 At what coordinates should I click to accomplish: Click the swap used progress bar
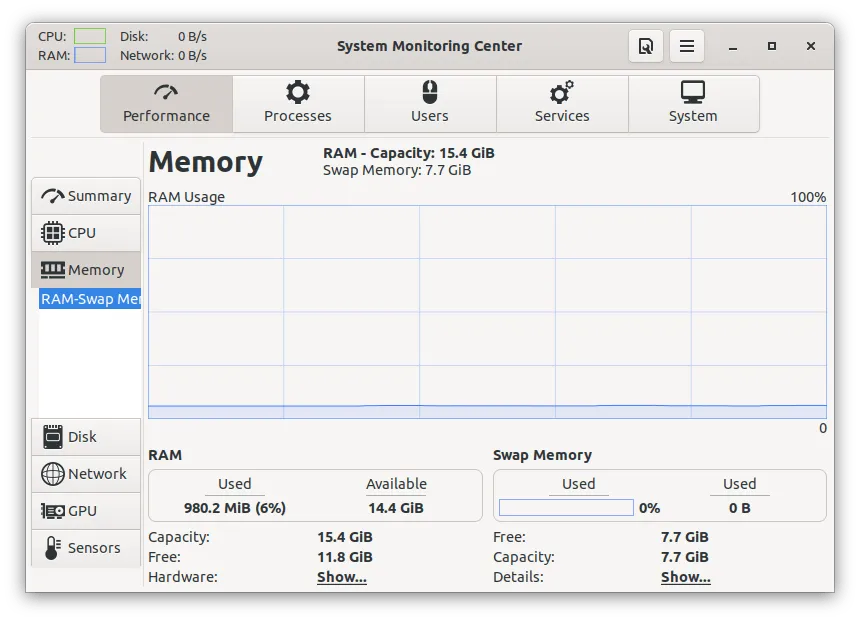(566, 508)
